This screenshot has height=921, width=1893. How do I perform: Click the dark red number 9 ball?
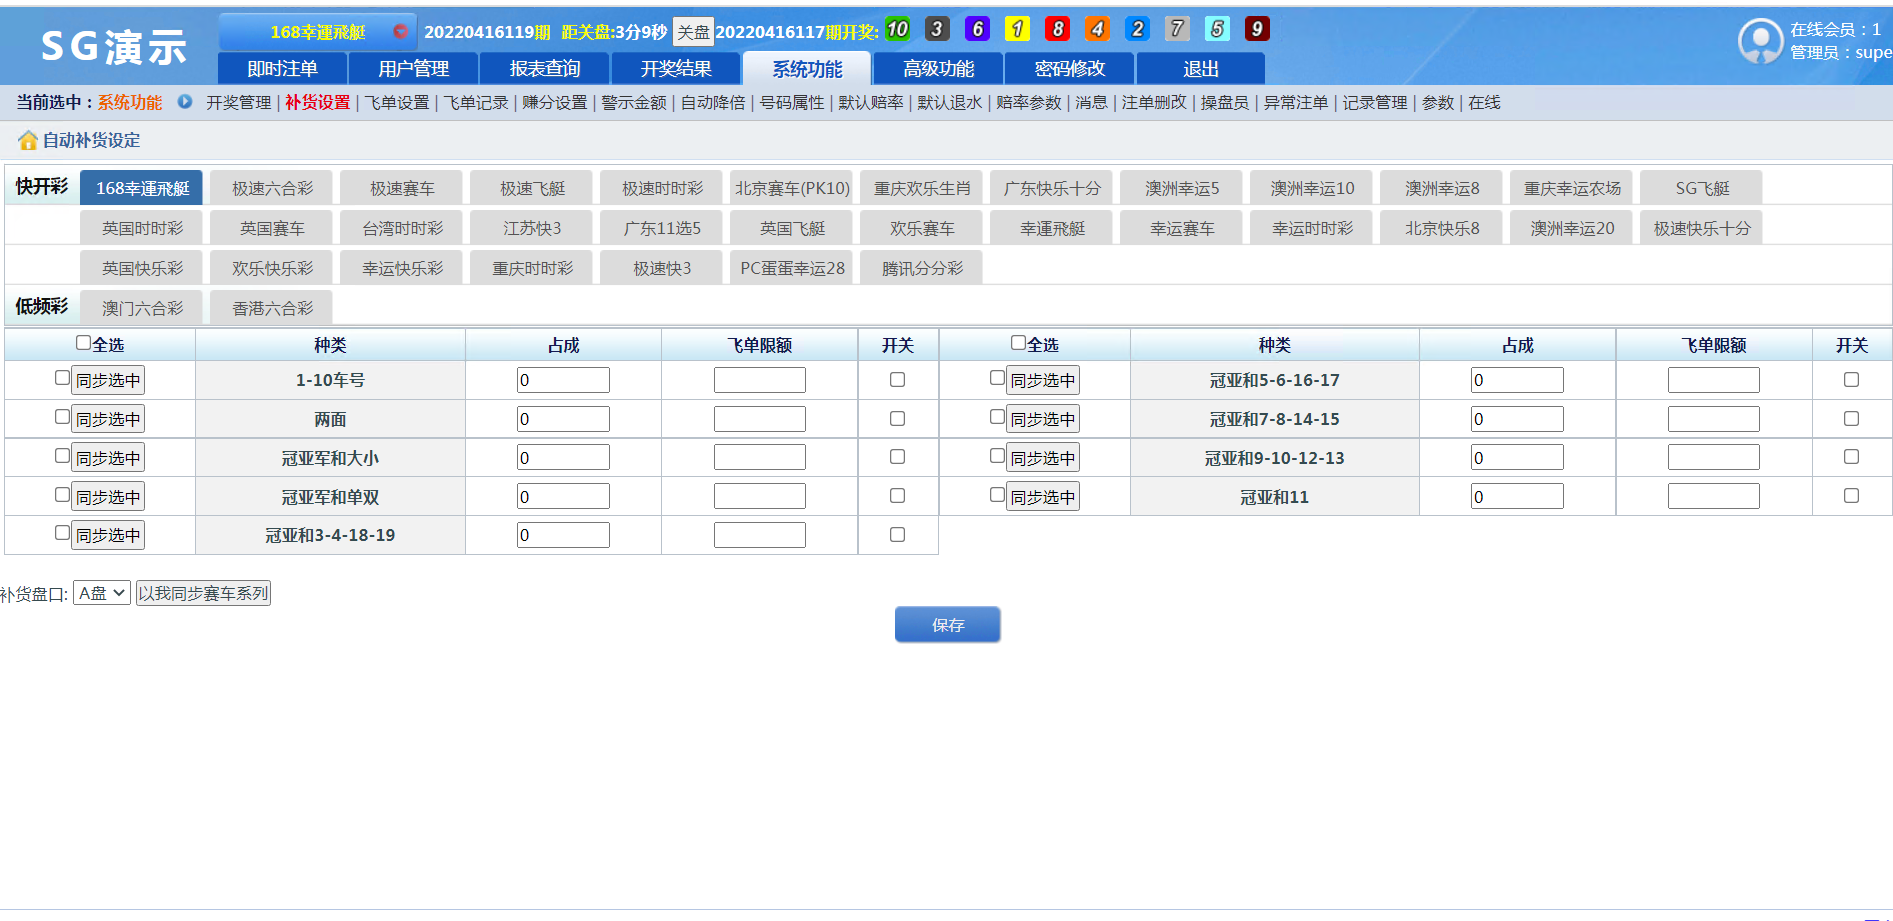1257,29
